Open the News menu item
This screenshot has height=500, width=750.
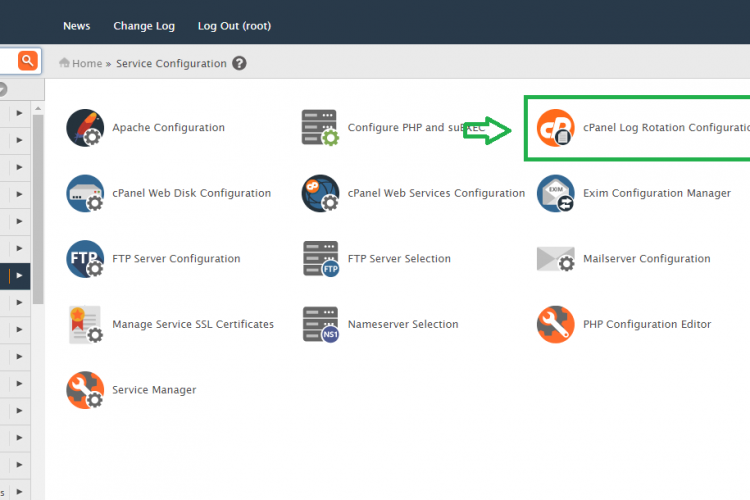point(77,26)
